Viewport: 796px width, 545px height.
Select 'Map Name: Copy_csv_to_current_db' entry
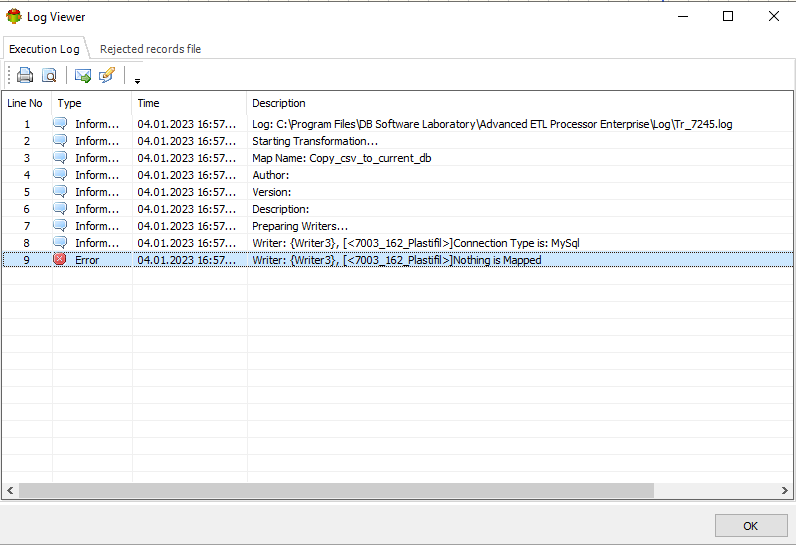click(342, 158)
